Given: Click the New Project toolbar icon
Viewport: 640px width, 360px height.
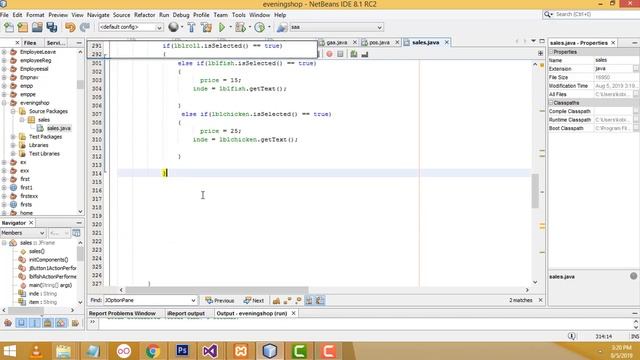Looking at the screenshot, I should [23, 27].
